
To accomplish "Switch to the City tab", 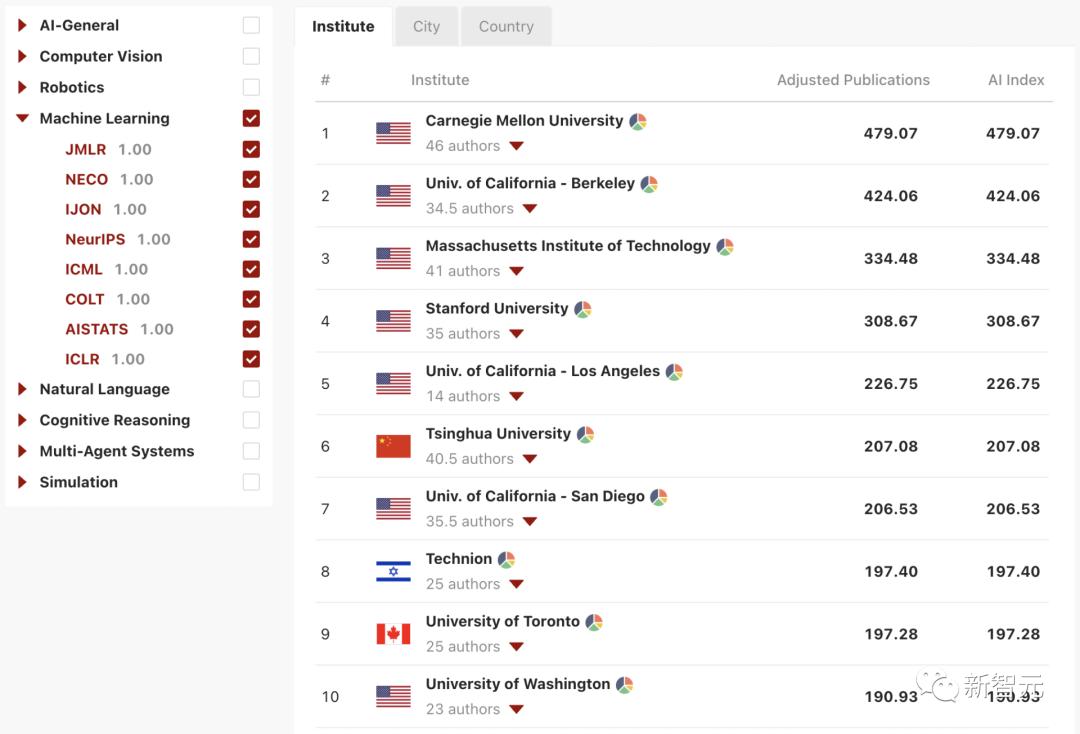I will [x=426, y=27].
